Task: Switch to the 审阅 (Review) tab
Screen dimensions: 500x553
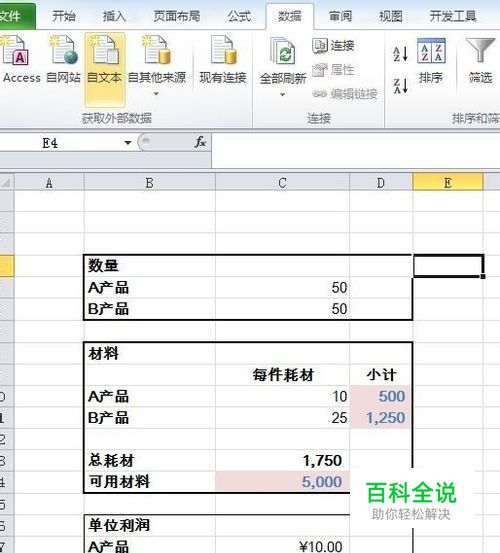Action: 340,16
